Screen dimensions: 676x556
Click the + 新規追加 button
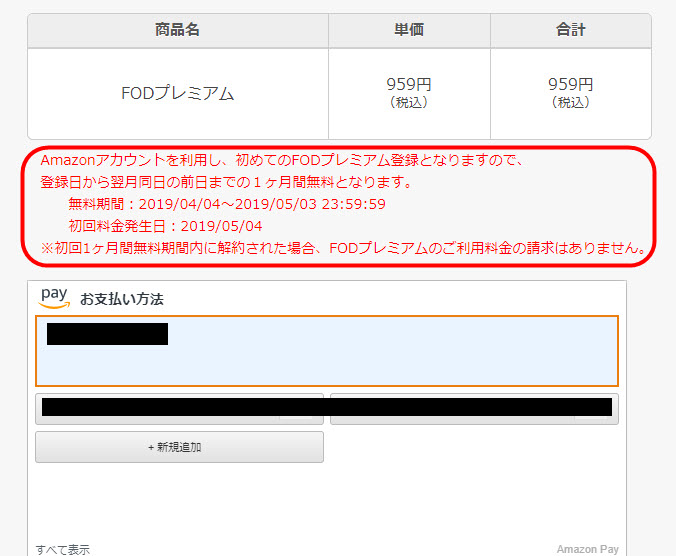[x=179, y=447]
